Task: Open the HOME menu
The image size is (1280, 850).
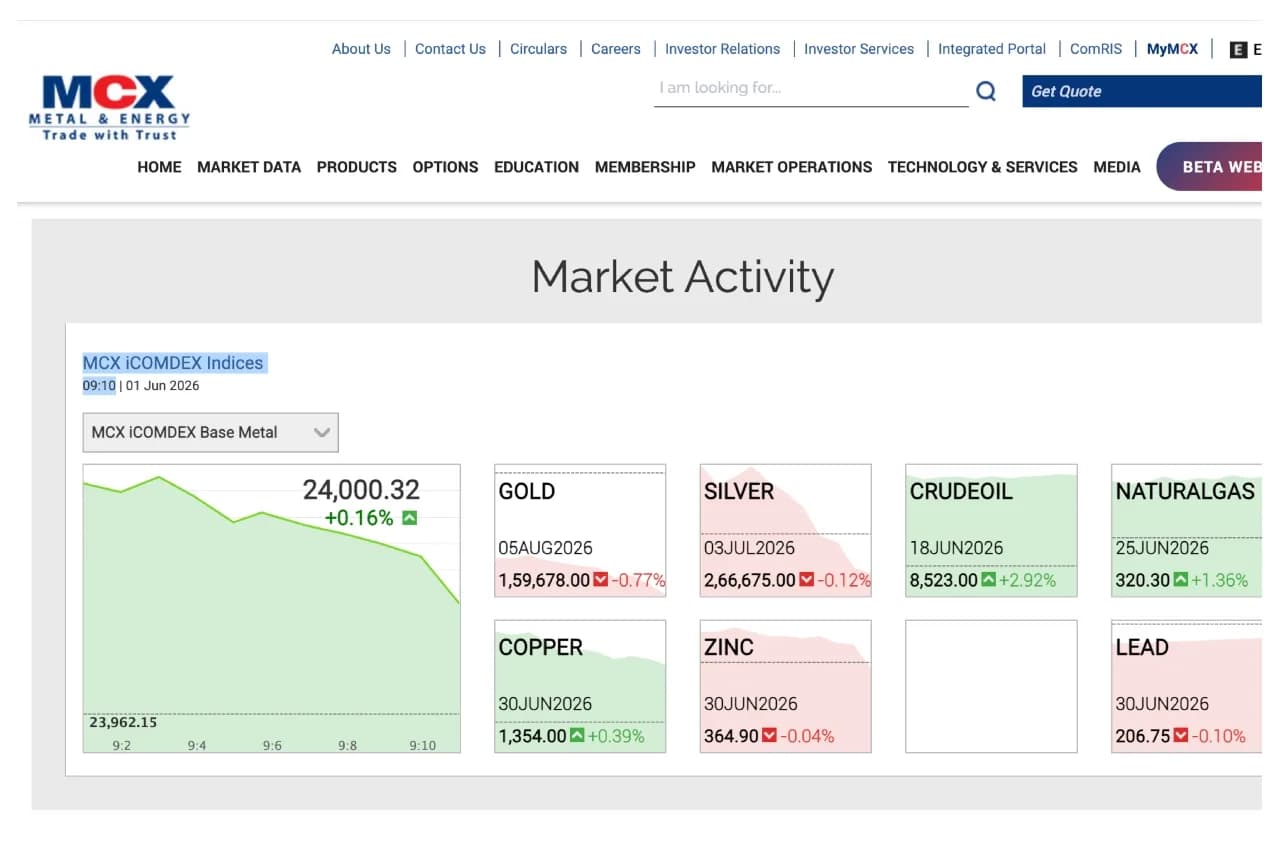Action: pyautogui.click(x=159, y=167)
